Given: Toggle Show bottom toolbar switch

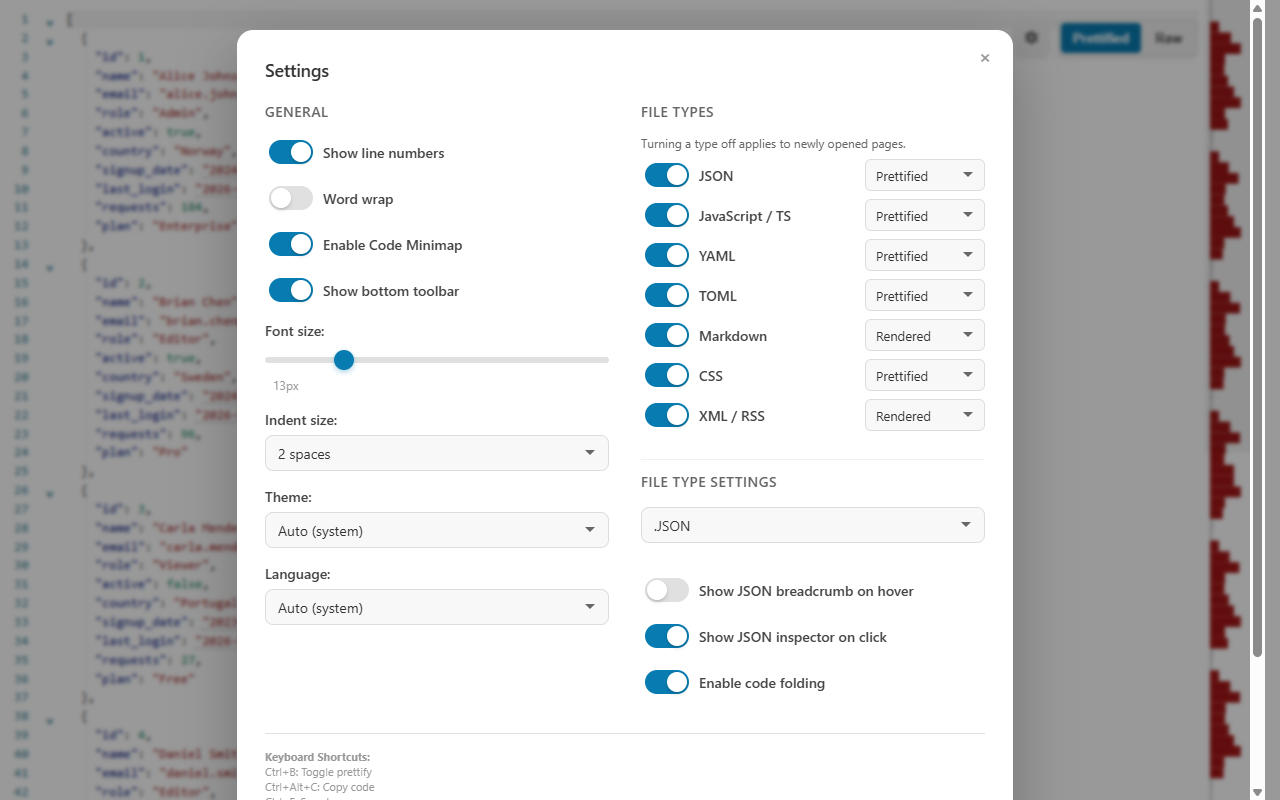Looking at the screenshot, I should coord(291,291).
